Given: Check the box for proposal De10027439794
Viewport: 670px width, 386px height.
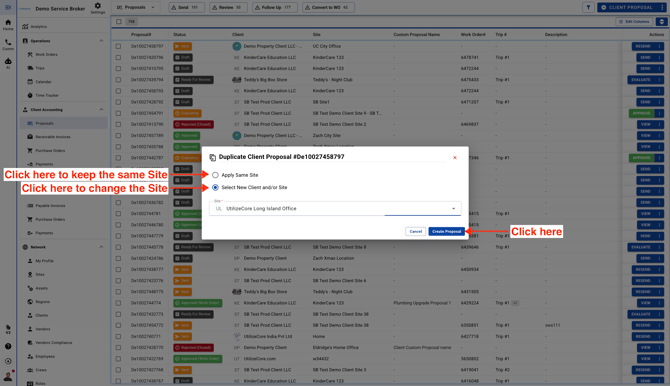Looking at the screenshot, I should tap(118, 80).
